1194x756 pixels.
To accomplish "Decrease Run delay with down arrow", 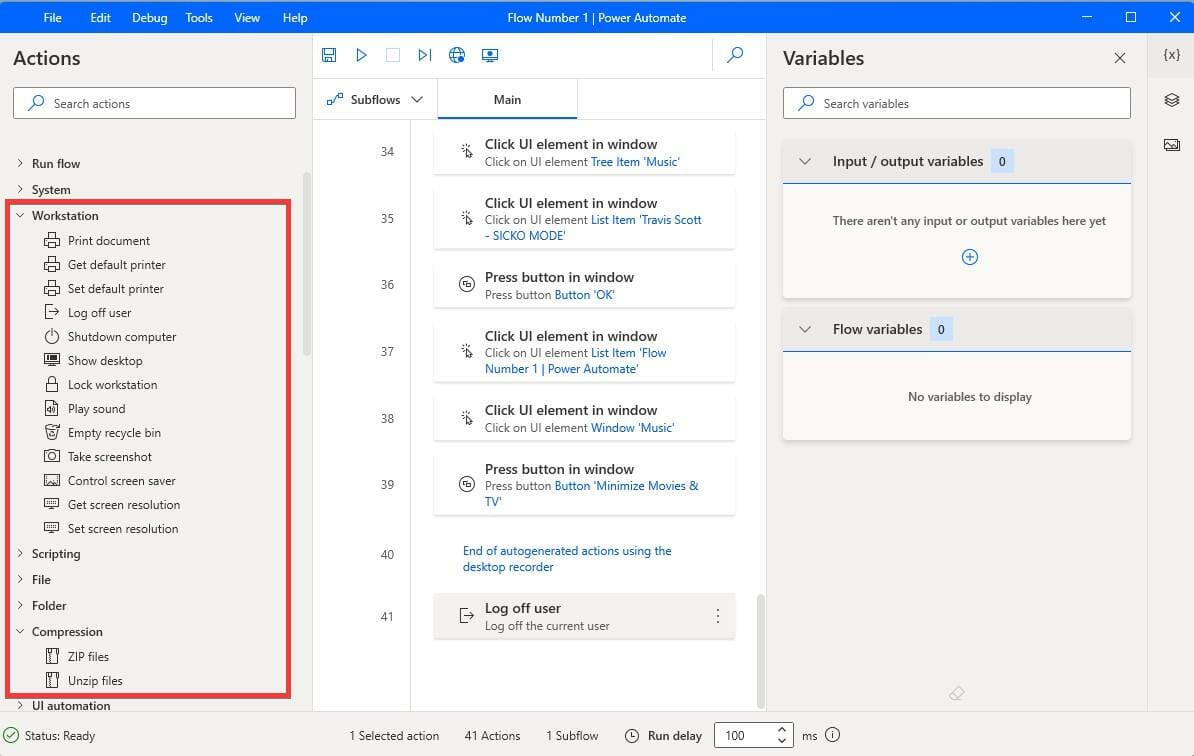I will coord(781,741).
